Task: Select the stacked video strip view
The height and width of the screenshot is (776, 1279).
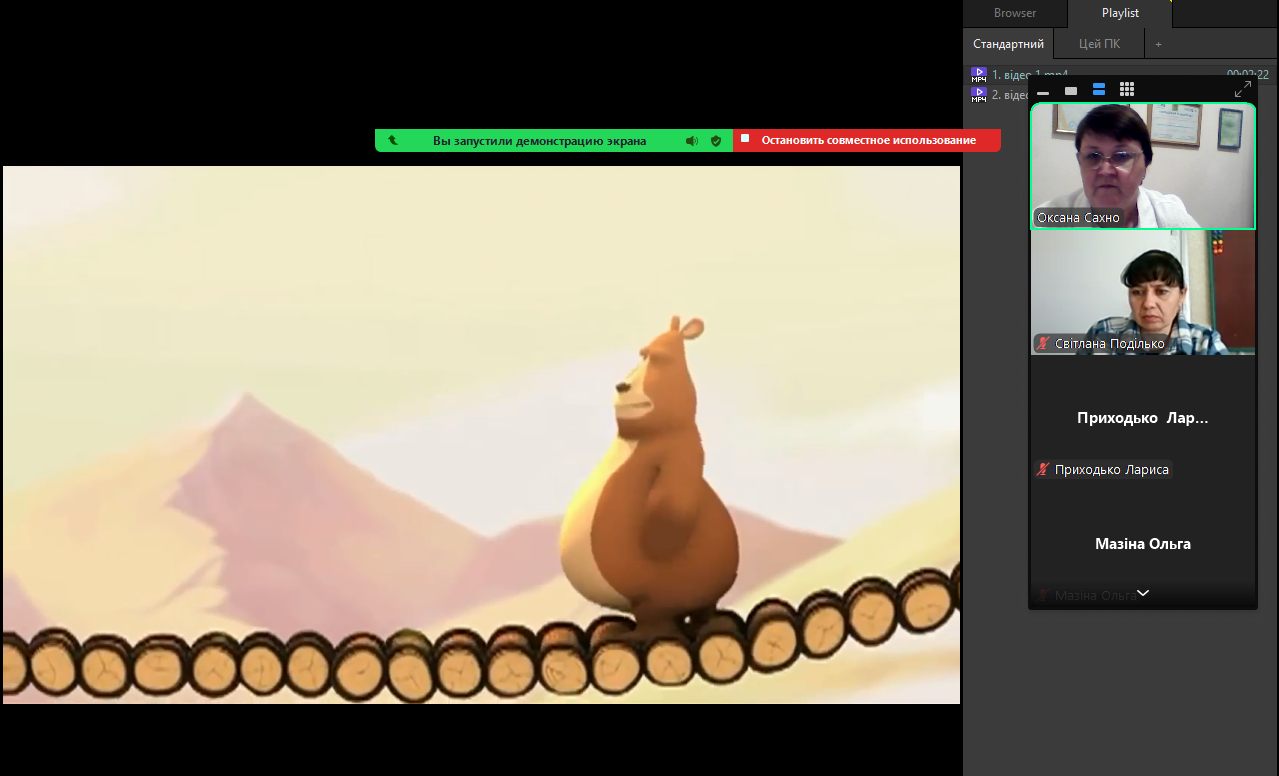Action: (1099, 90)
